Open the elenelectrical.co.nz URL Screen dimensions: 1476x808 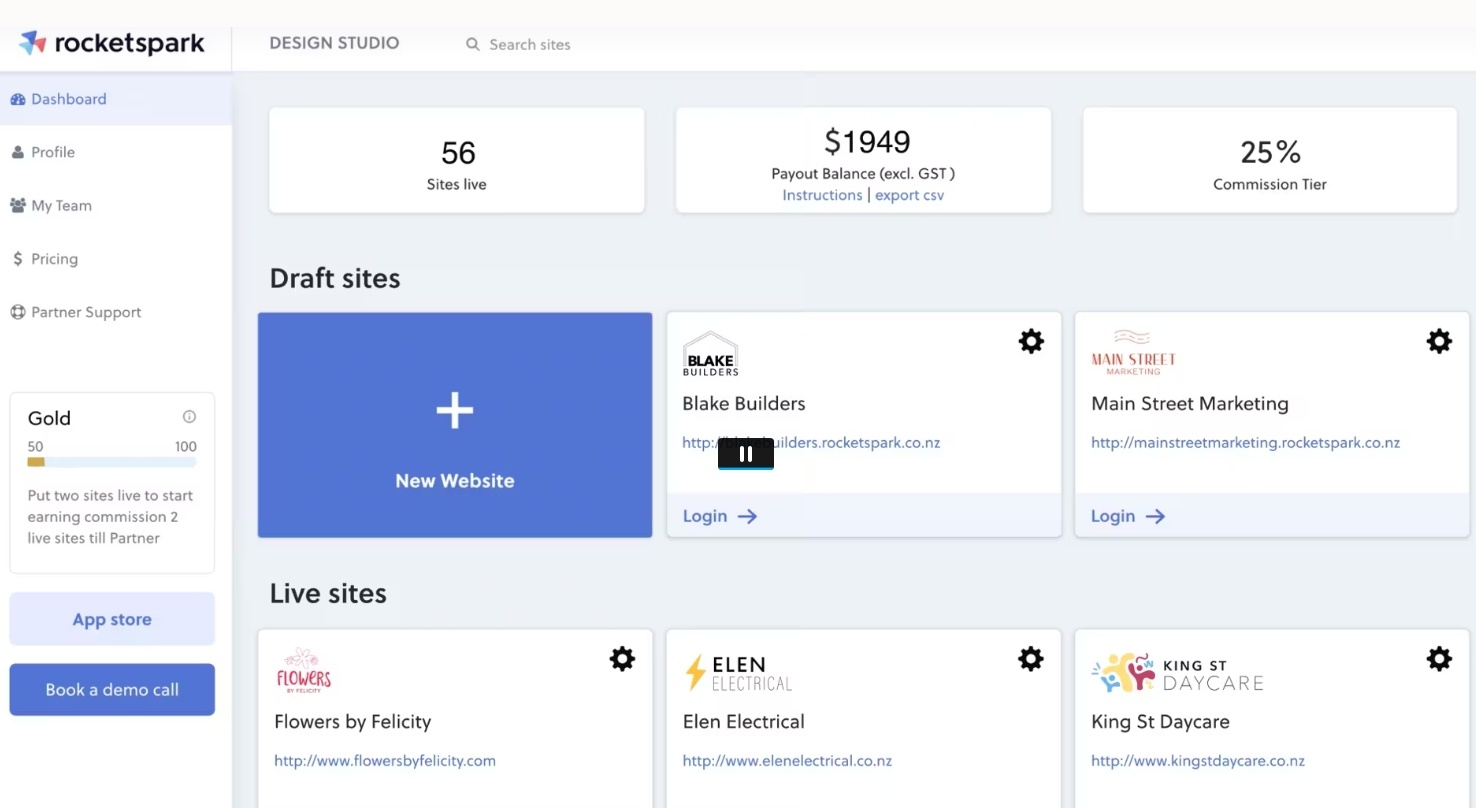[787, 760]
